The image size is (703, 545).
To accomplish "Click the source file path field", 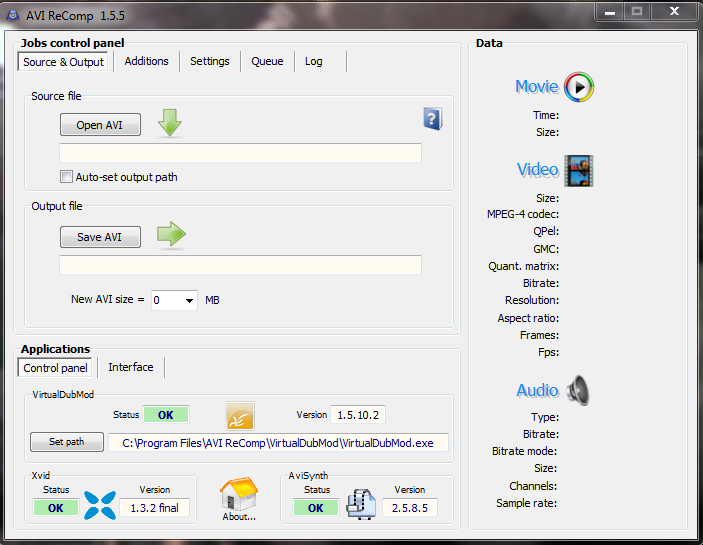I will [x=240, y=153].
